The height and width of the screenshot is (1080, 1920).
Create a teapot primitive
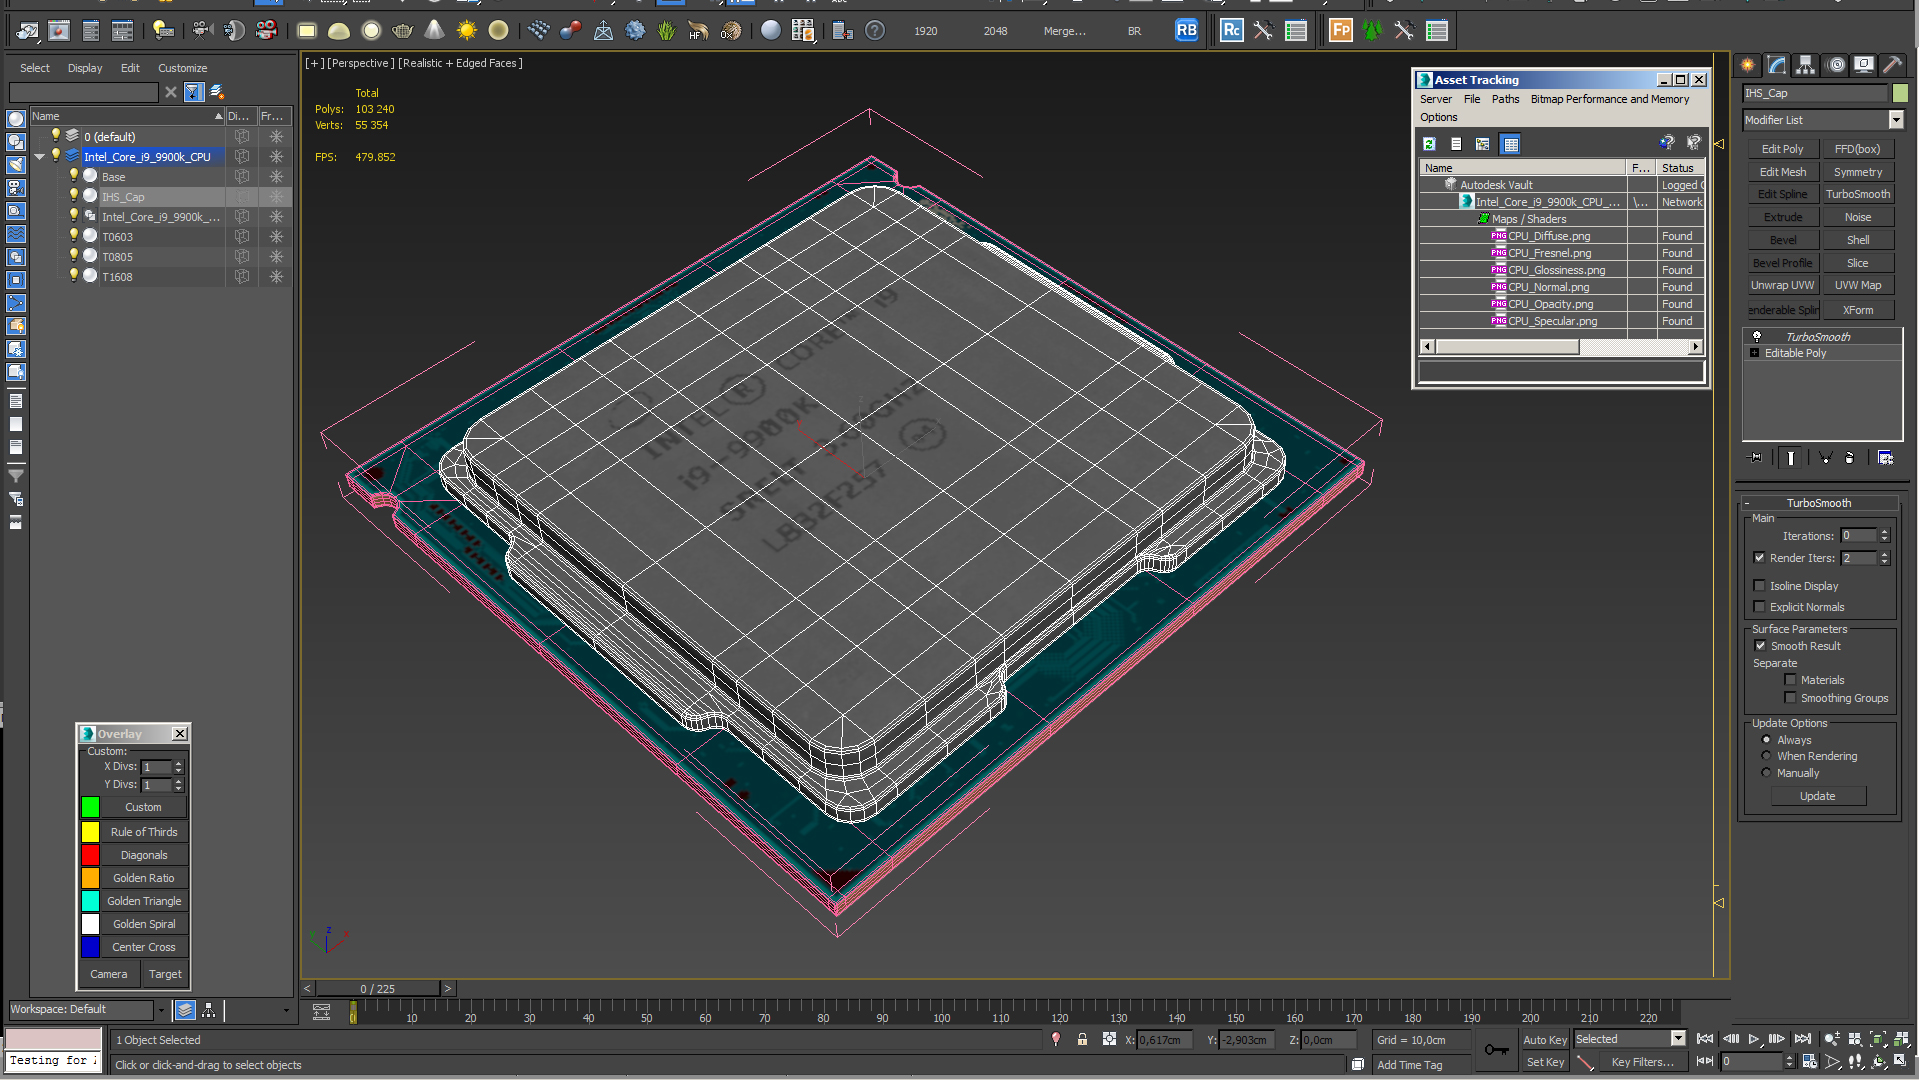pos(403,31)
